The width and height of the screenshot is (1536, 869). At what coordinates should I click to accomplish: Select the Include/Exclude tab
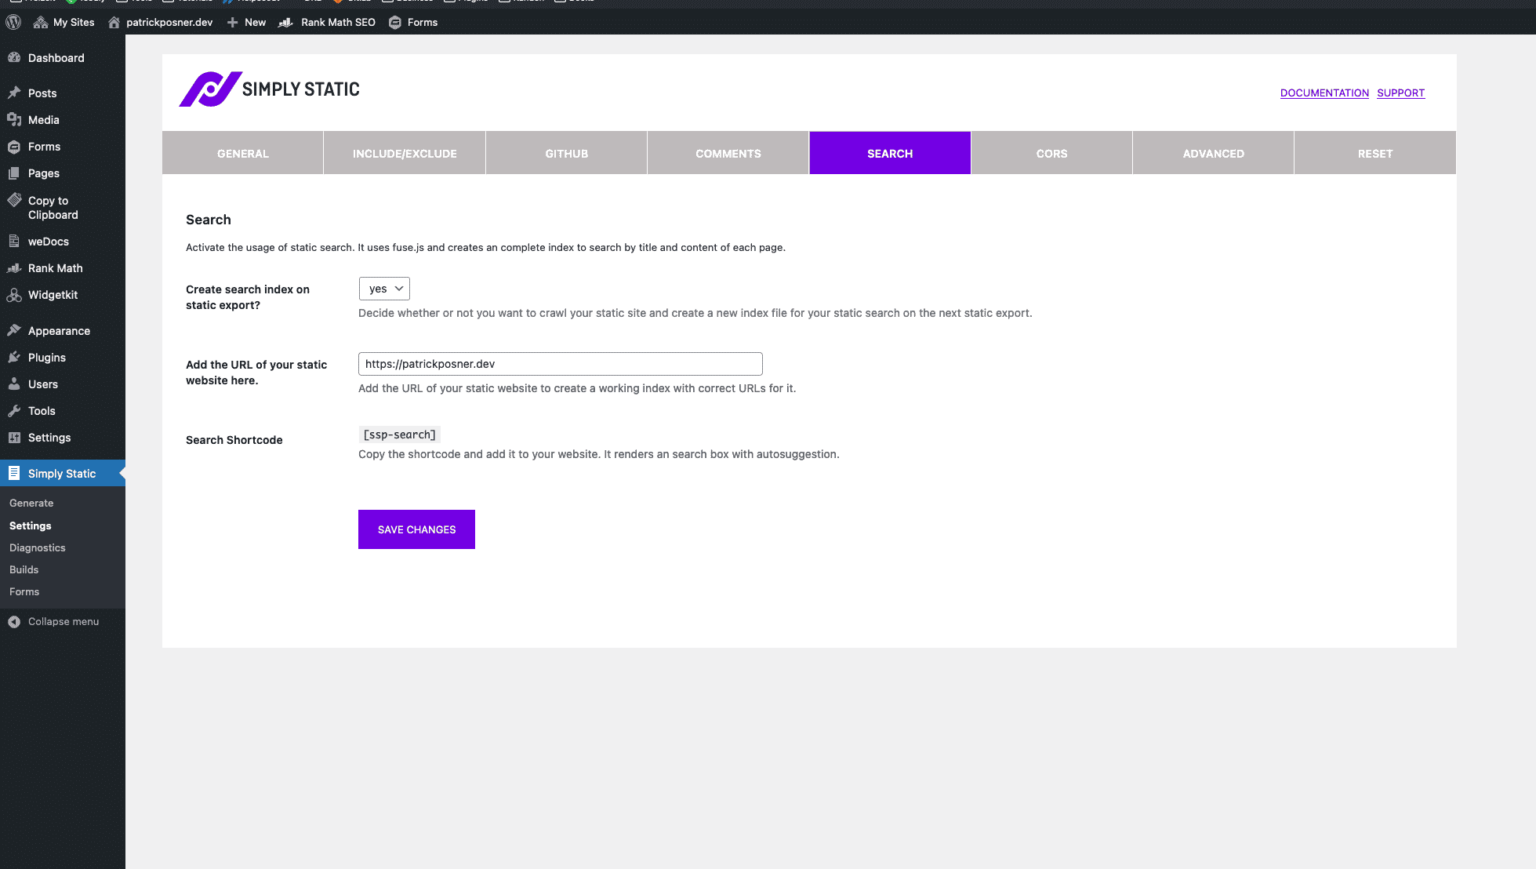[x=404, y=153]
